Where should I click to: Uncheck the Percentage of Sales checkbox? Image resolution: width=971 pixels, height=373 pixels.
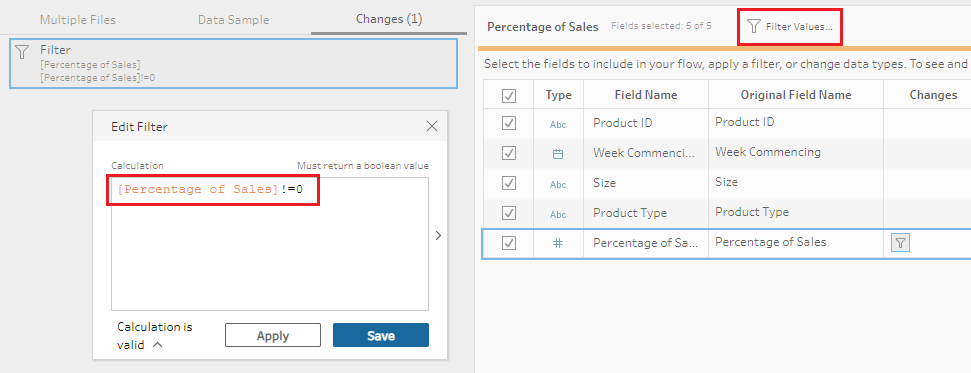[x=509, y=244]
